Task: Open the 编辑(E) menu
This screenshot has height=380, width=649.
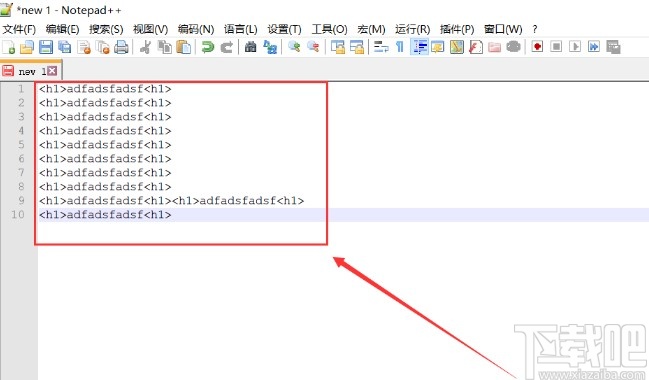Action: click(x=62, y=29)
